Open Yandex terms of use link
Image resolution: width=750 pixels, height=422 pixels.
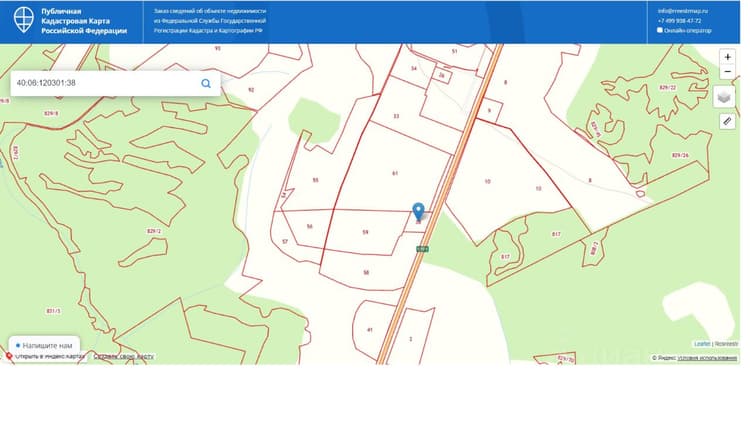(x=706, y=358)
